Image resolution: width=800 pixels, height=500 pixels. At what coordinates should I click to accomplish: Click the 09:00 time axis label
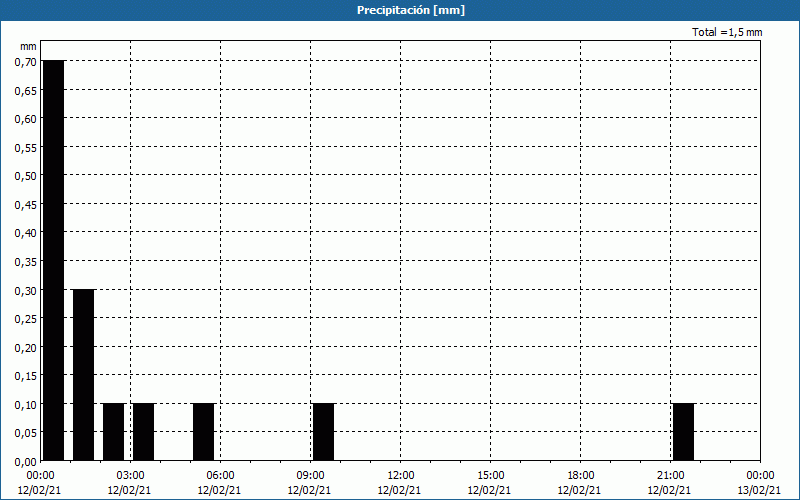[x=310, y=476]
